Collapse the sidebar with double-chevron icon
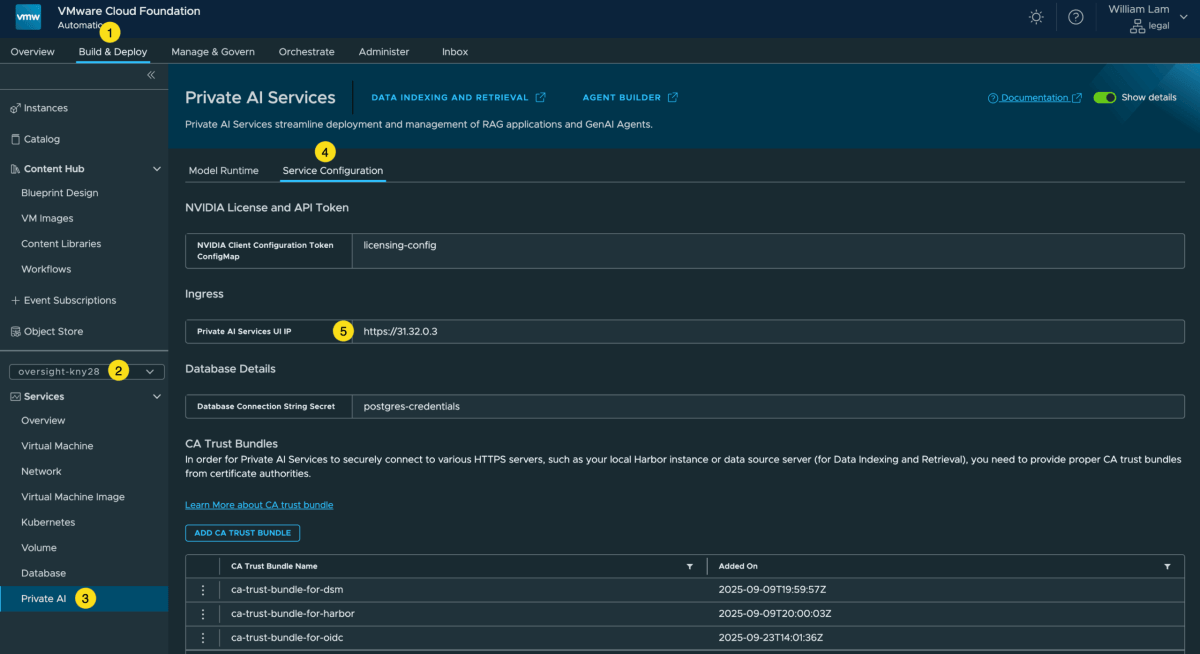 point(151,75)
